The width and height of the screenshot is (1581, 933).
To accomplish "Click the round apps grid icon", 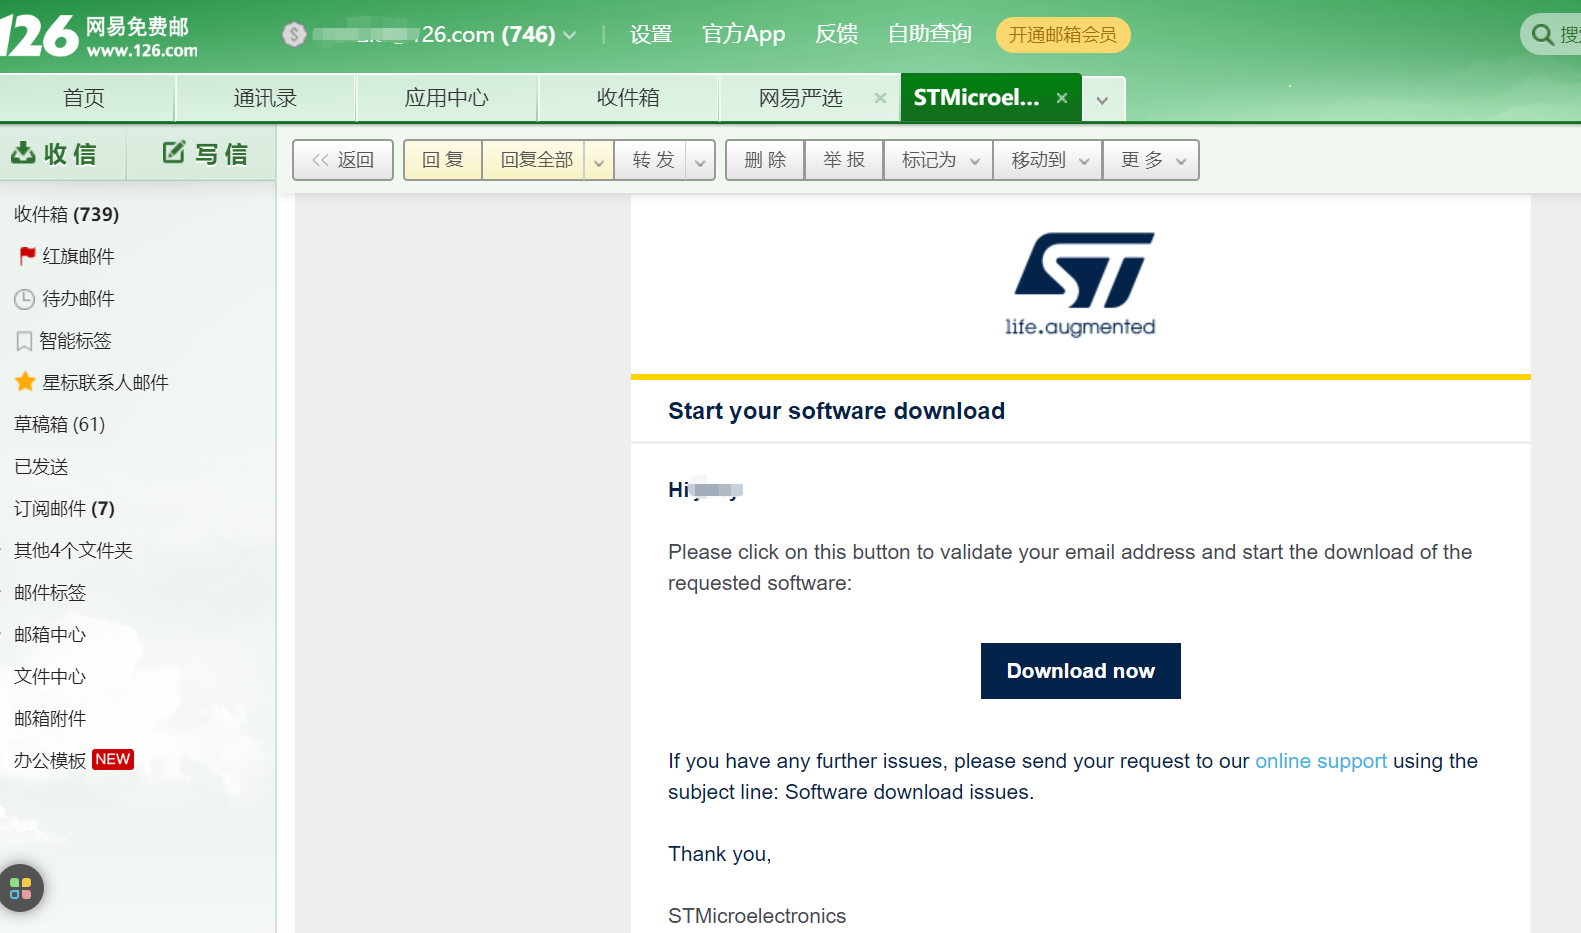I will pyautogui.click(x=20, y=888).
